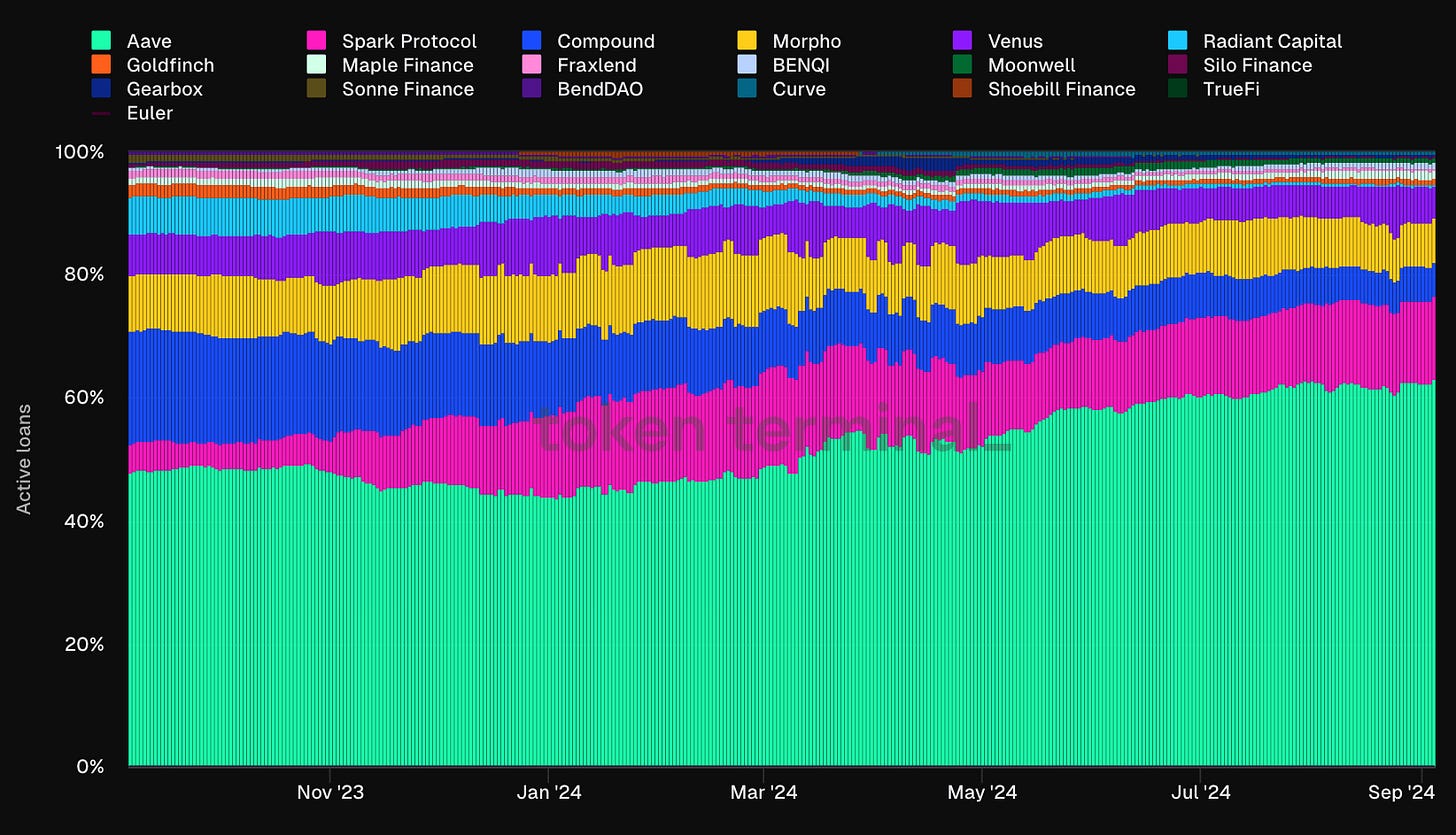
Task: Choose the Curve legend label
Action: click(799, 89)
